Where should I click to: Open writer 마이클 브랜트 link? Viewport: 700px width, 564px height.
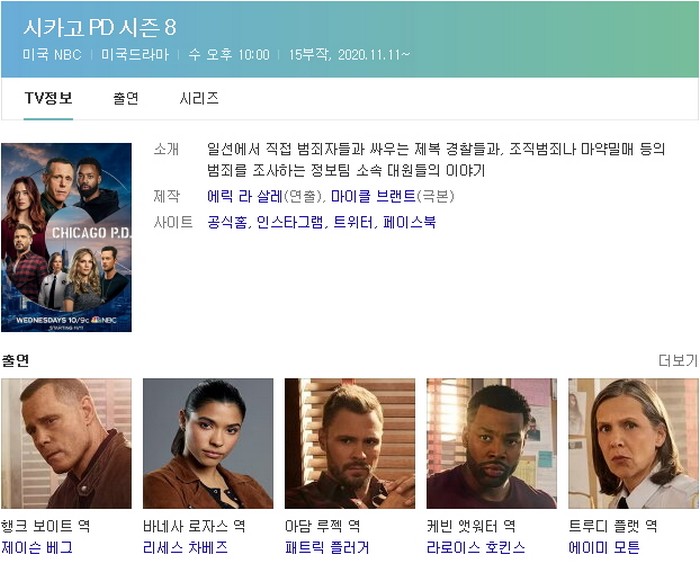(373, 196)
